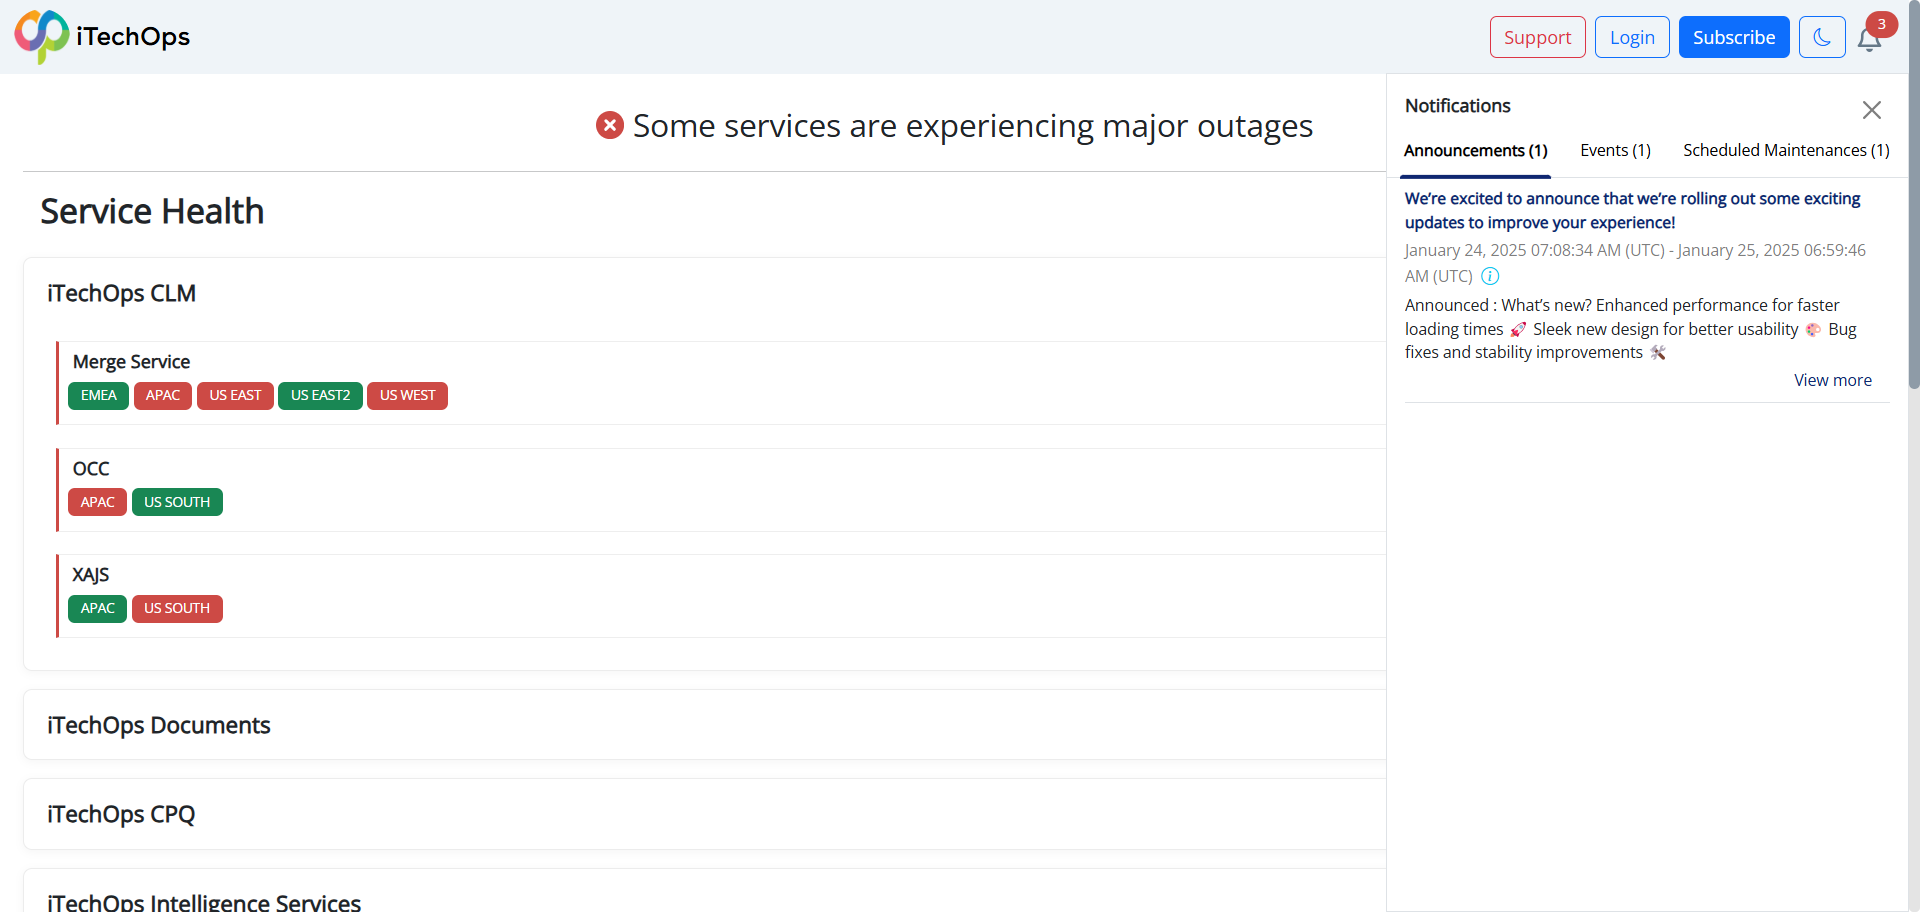Toggle dark mode with moon icon
Screen dimensions: 1920x912
1822,37
